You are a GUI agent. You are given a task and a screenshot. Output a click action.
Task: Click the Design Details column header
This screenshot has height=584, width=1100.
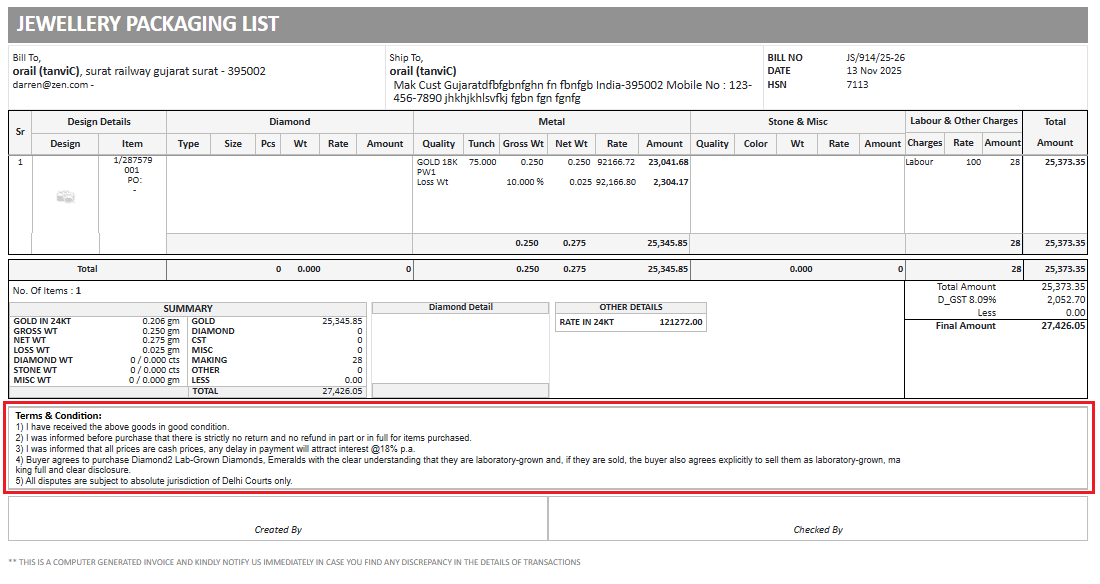tap(99, 122)
